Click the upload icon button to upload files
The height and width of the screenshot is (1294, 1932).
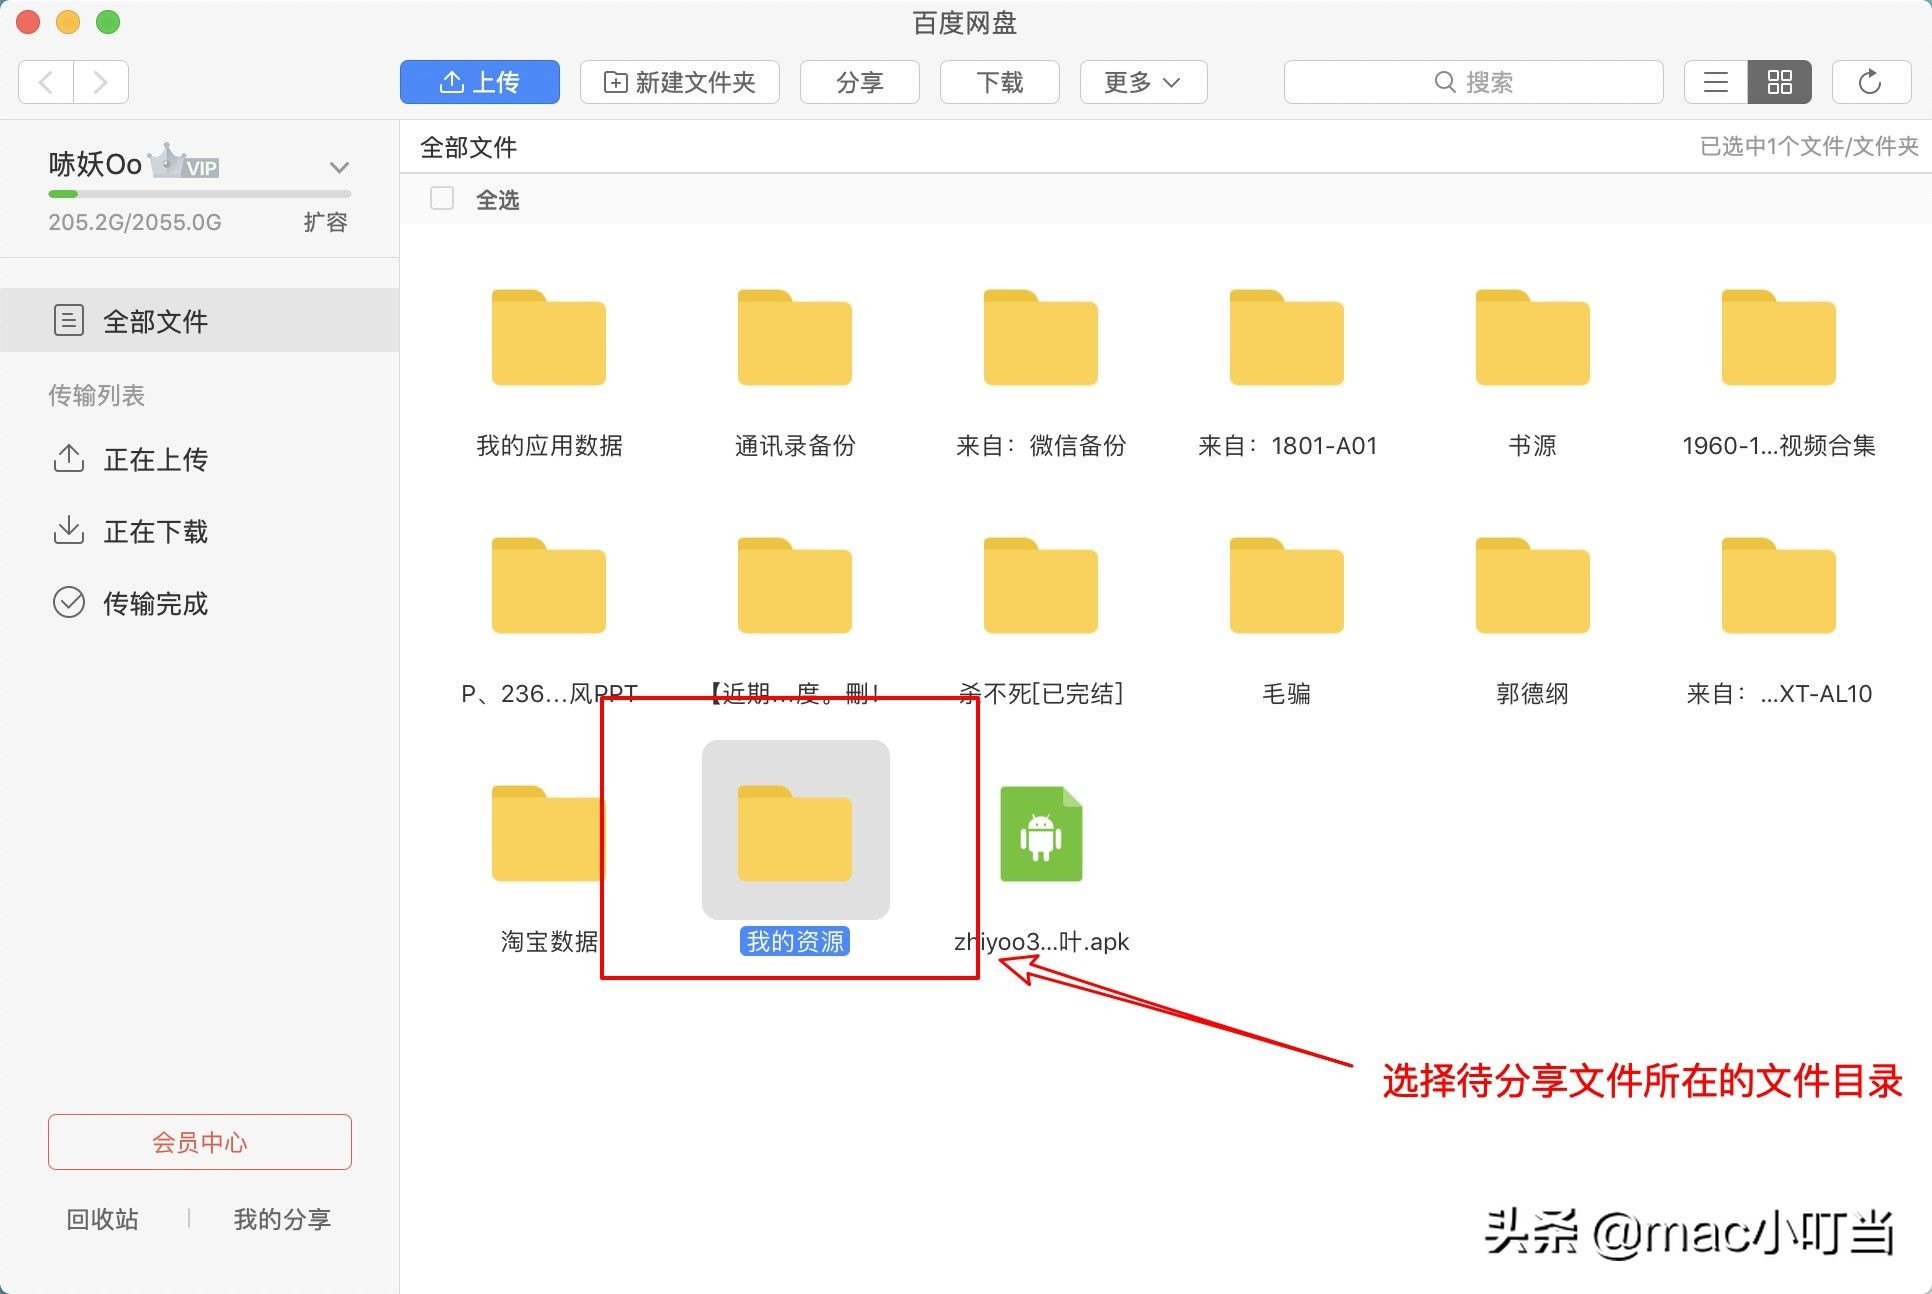[x=452, y=82]
